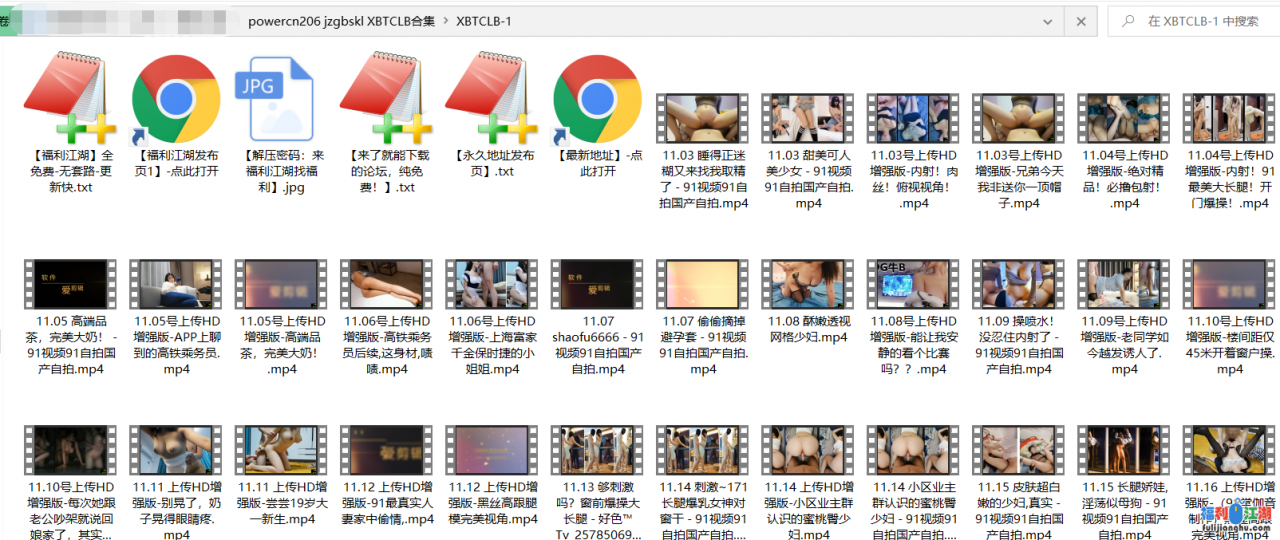
Task: Open the 最新地址 Chrome shortcut
Action: click(x=598, y=100)
